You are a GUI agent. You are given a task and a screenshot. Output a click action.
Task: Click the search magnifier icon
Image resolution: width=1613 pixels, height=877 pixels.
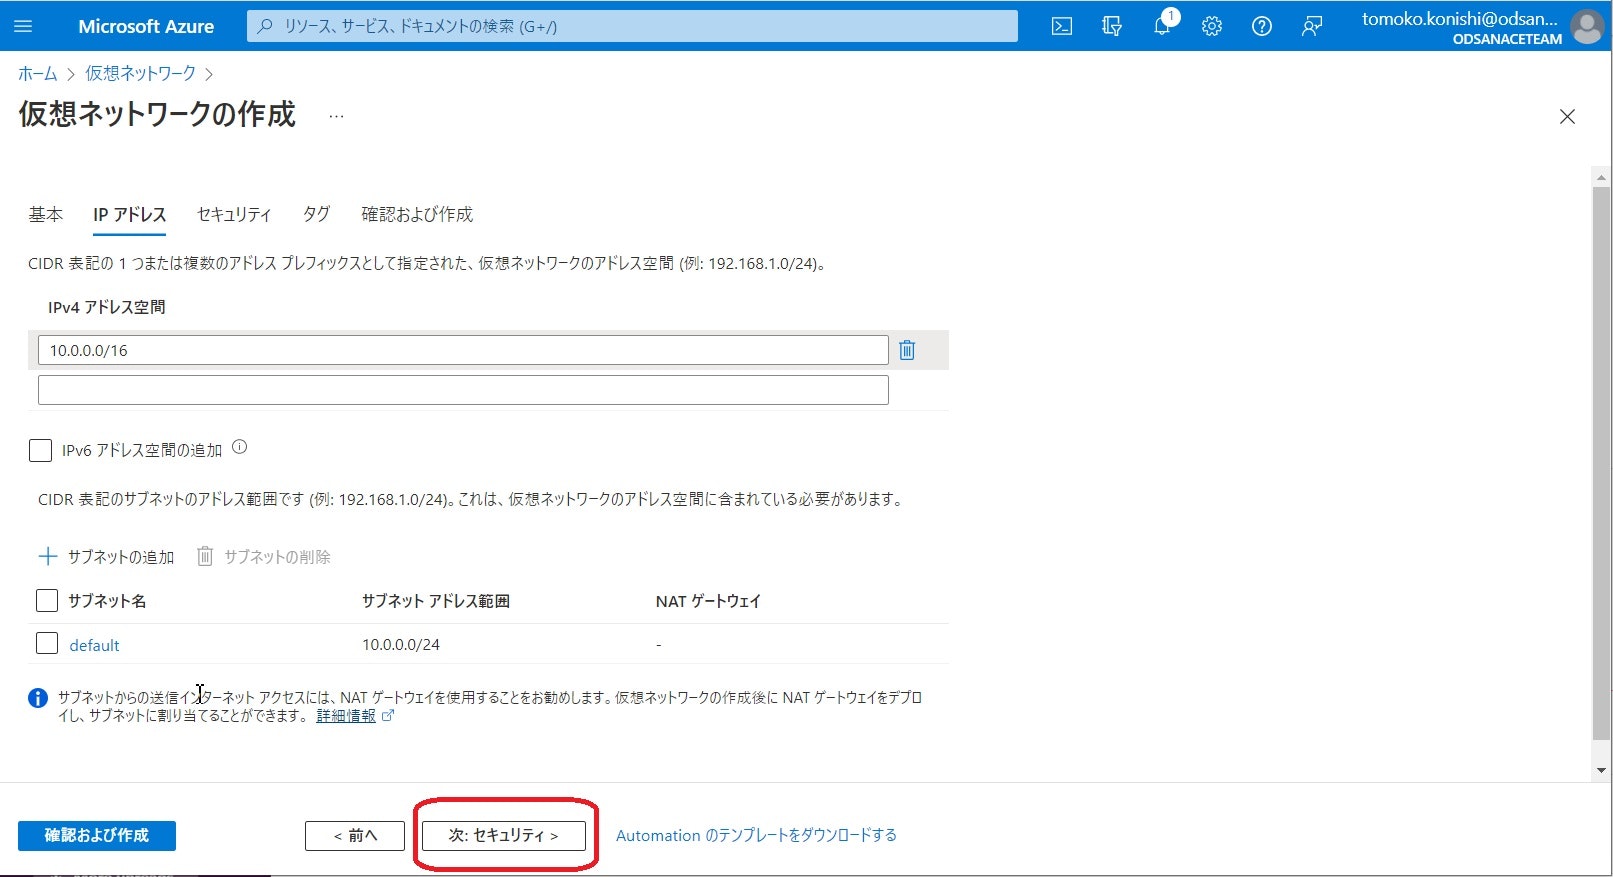tap(264, 26)
